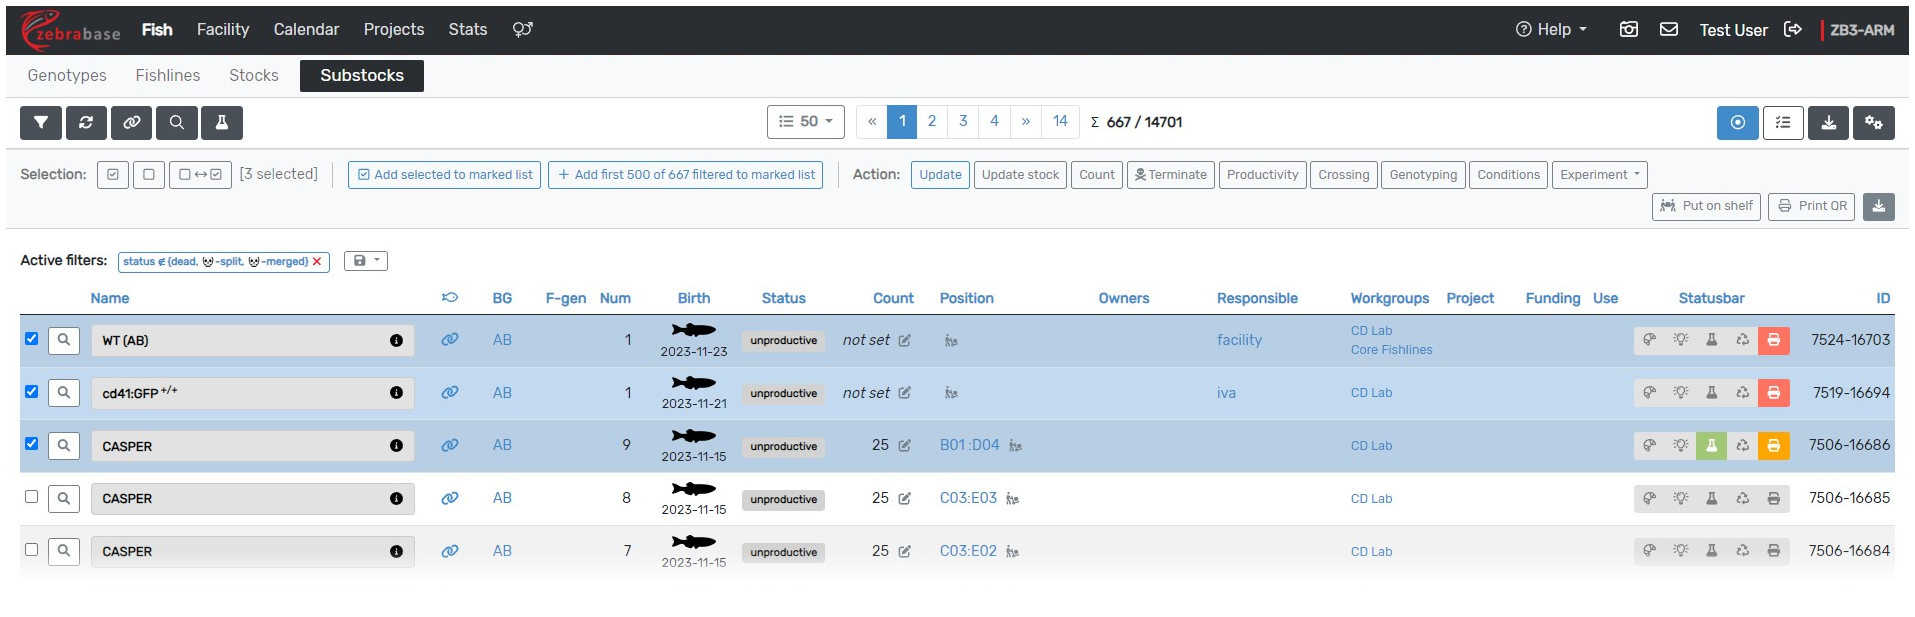Image resolution: width=1915 pixels, height=617 pixels.
Task: Open the camera screenshot icon in header
Action: (1629, 30)
